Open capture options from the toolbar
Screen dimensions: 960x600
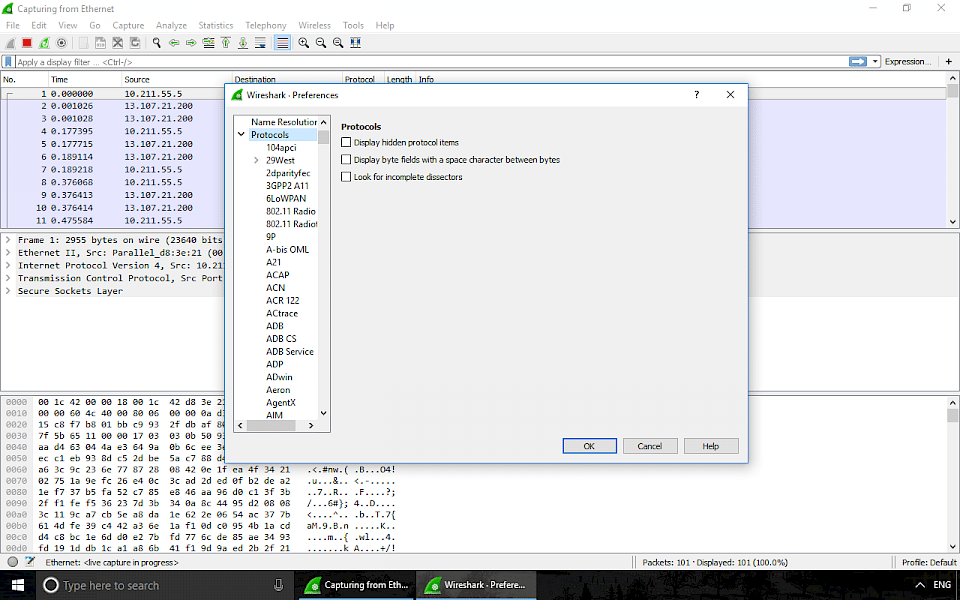(61, 43)
